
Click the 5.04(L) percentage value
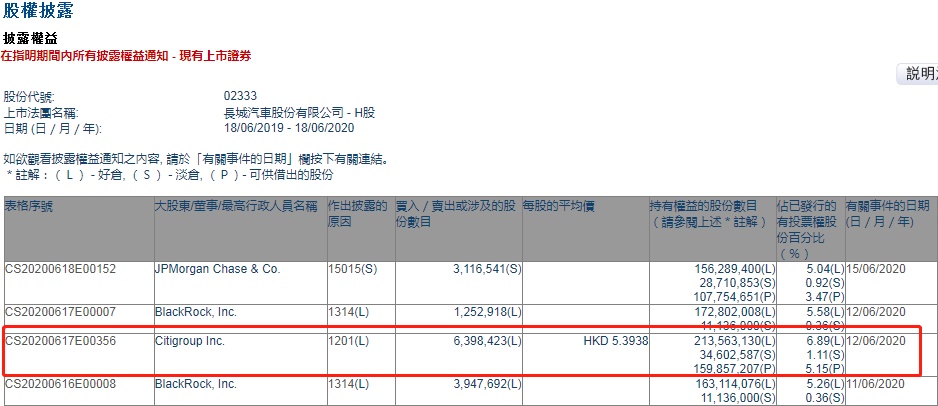pyautogui.click(x=826, y=269)
